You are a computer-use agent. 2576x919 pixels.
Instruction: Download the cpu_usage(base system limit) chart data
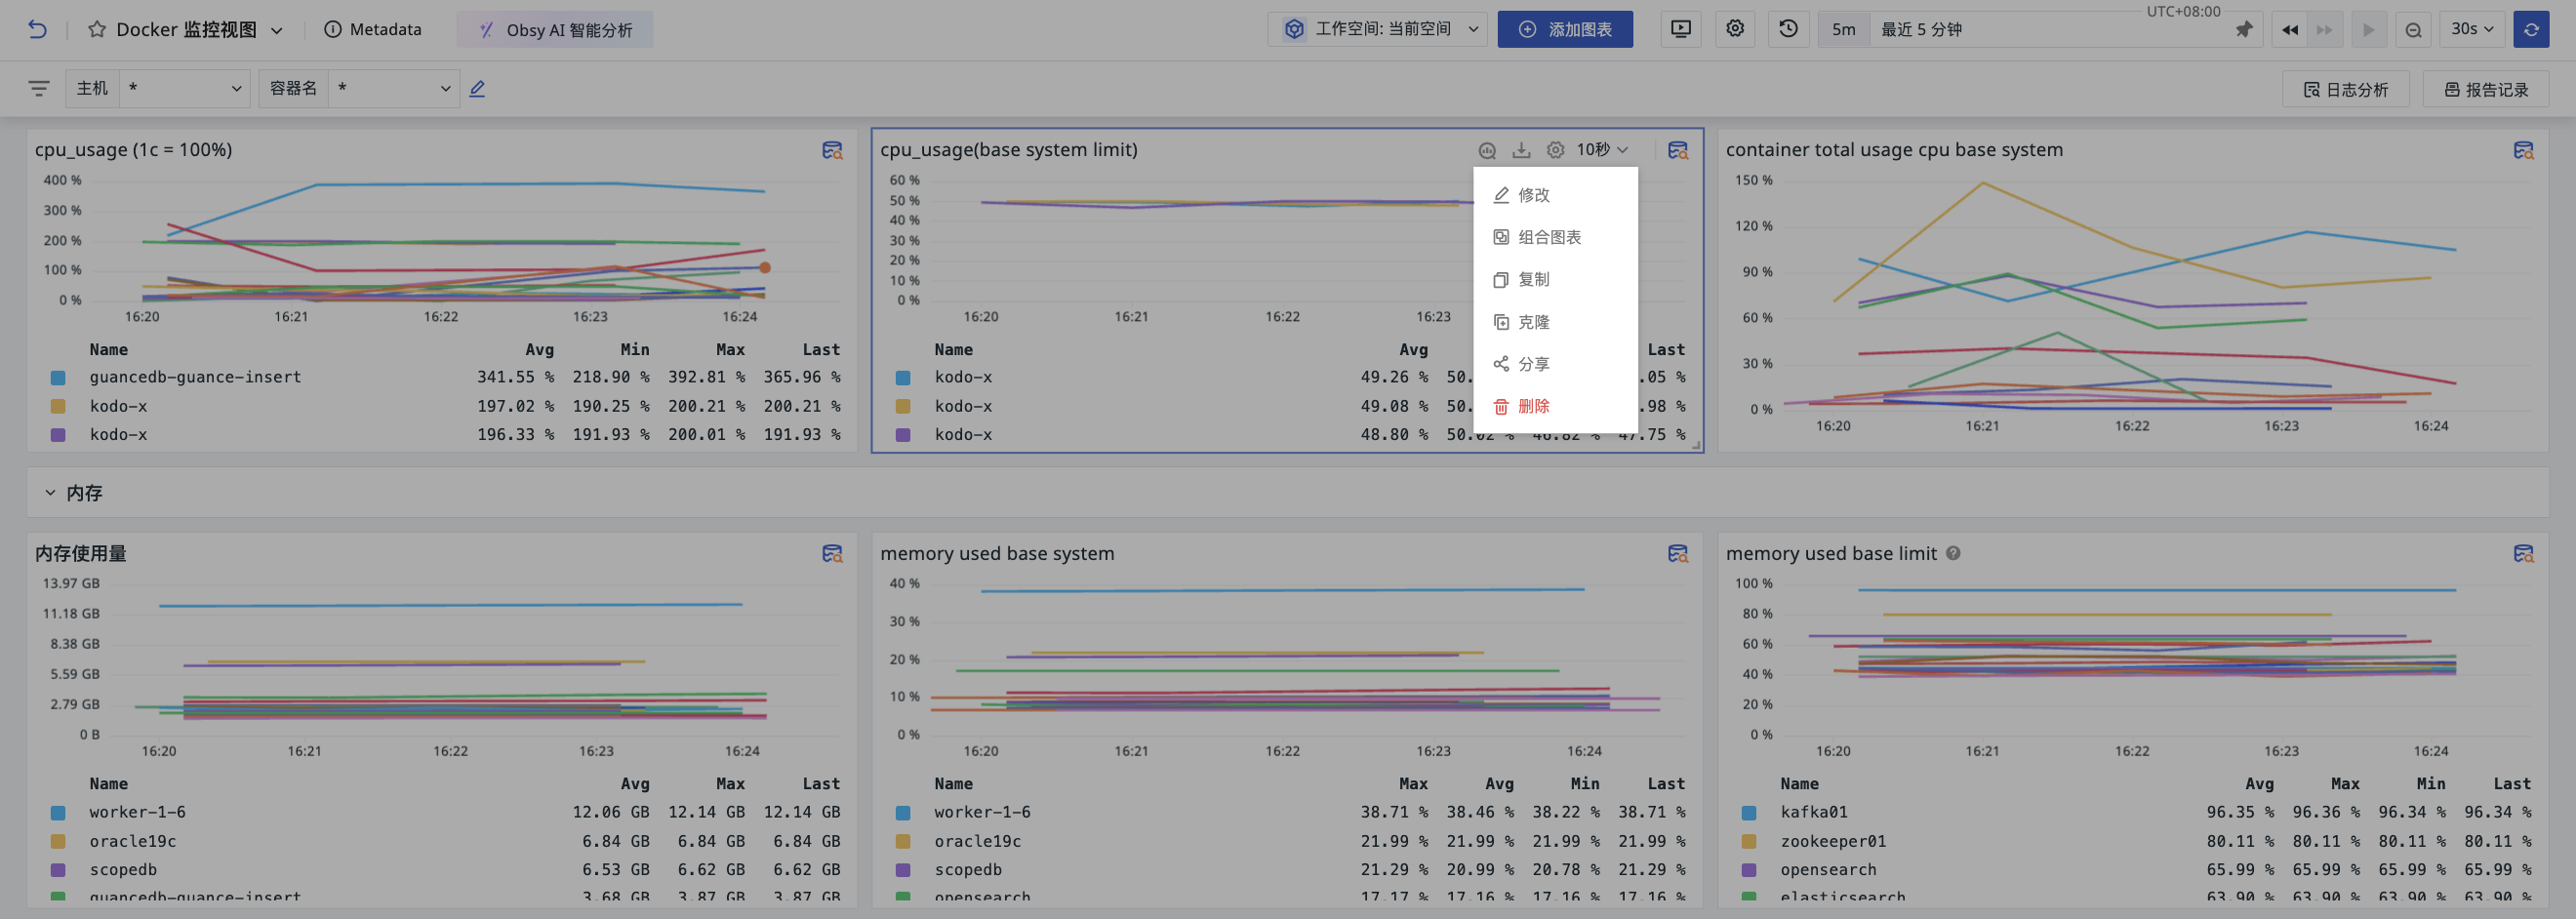pos(1521,150)
